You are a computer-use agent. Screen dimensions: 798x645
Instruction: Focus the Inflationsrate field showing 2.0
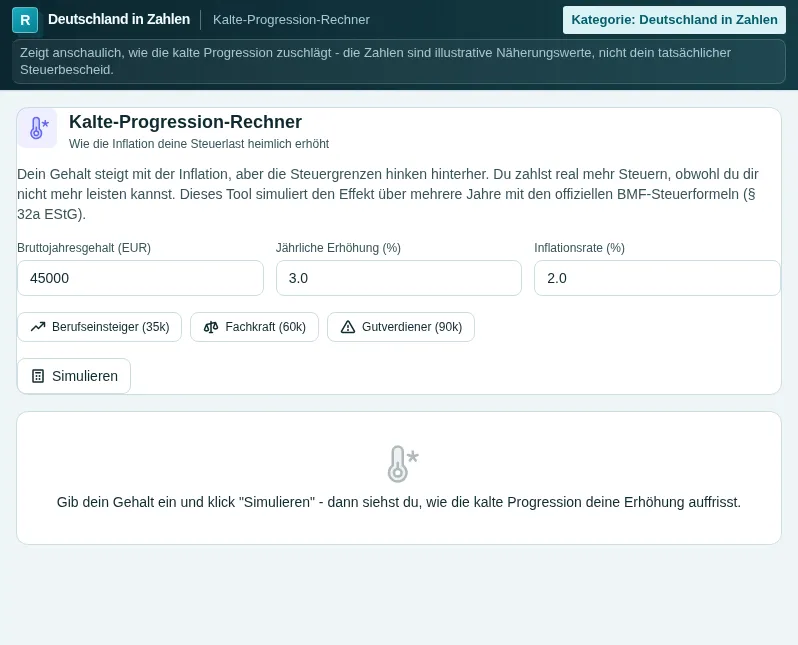[x=657, y=278]
